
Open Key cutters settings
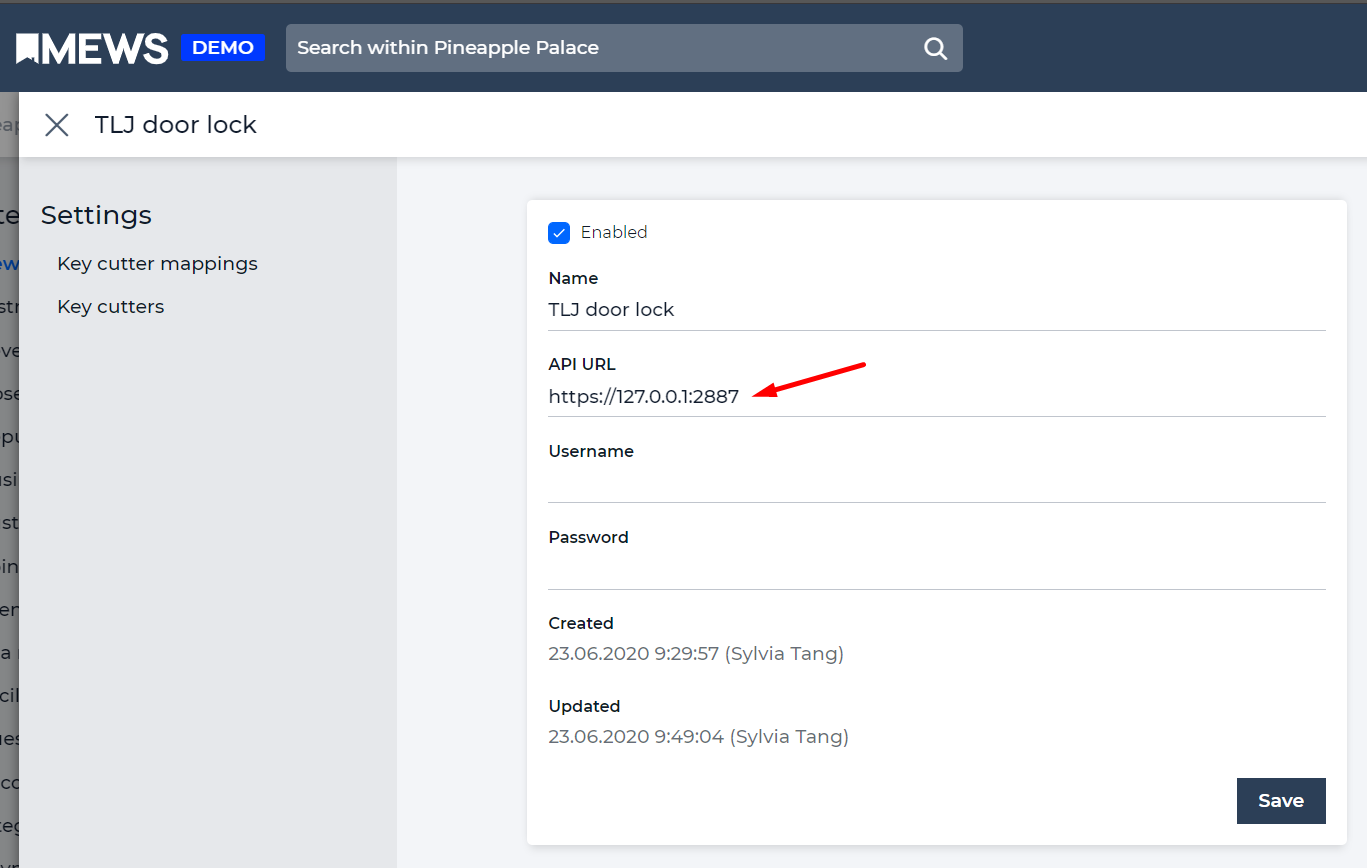point(111,307)
